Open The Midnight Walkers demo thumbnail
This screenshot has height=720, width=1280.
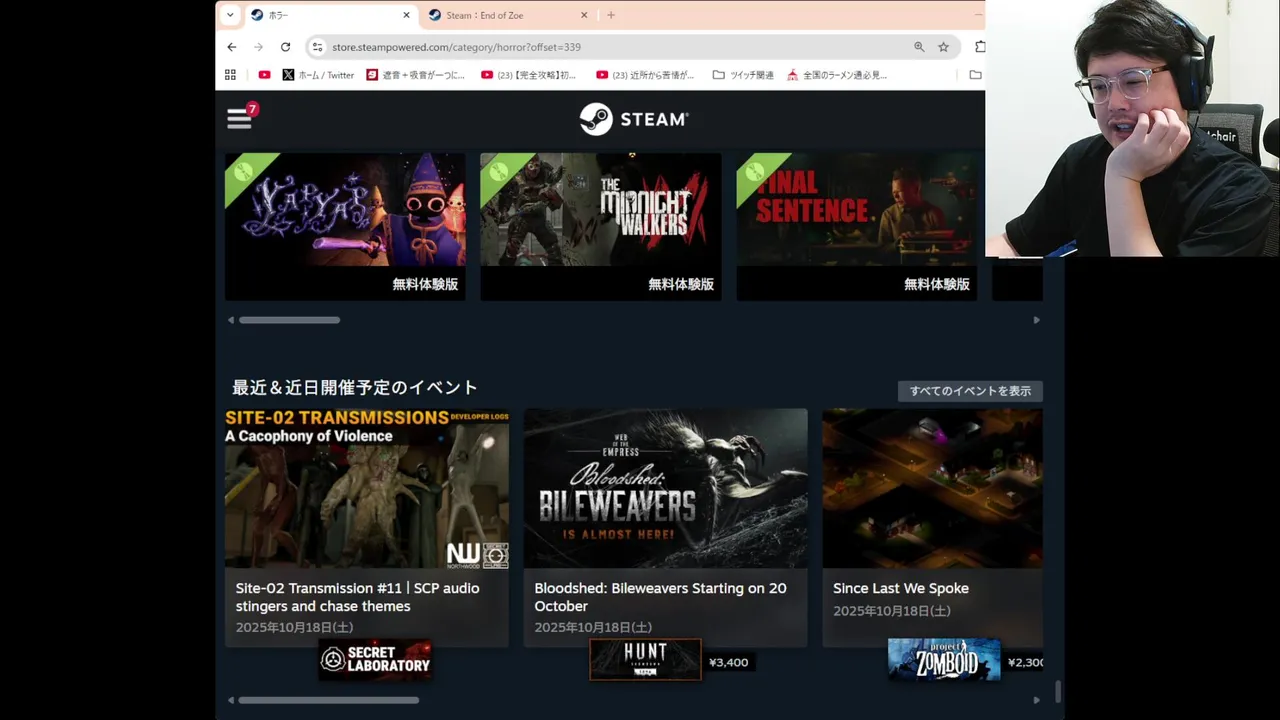point(601,209)
